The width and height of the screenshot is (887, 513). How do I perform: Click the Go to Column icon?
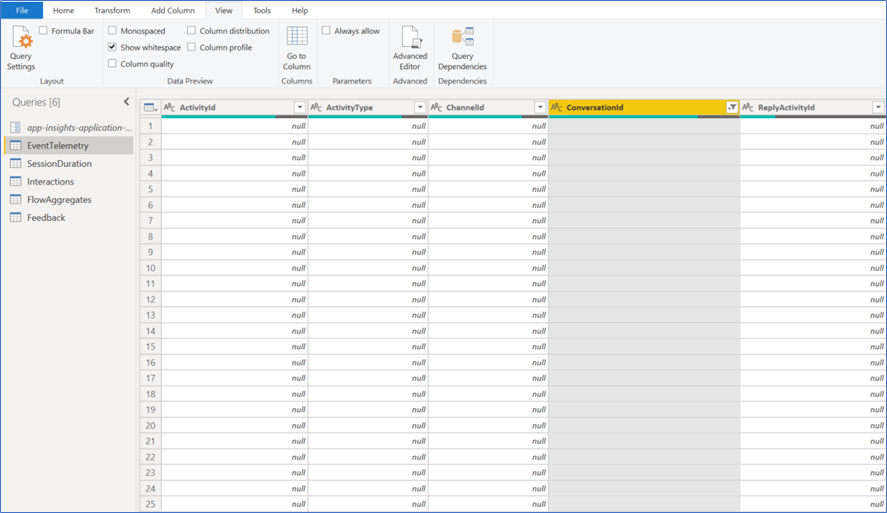click(296, 36)
